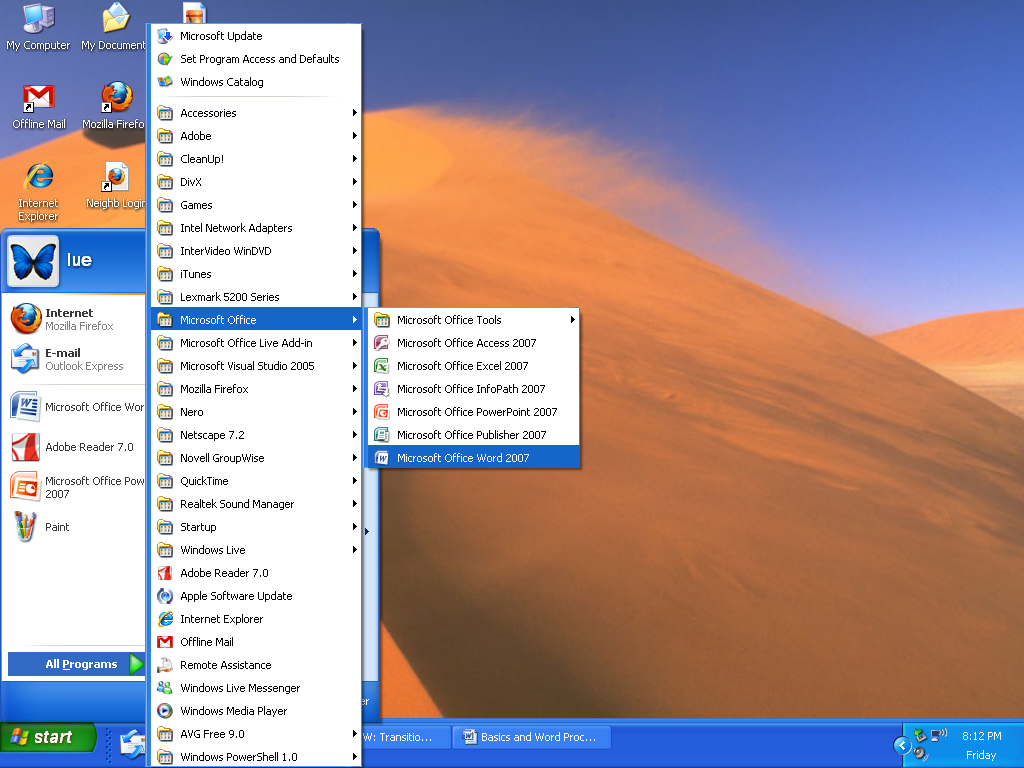The width and height of the screenshot is (1024, 768).
Task: Click the Start button on the taskbar
Action: click(x=48, y=737)
